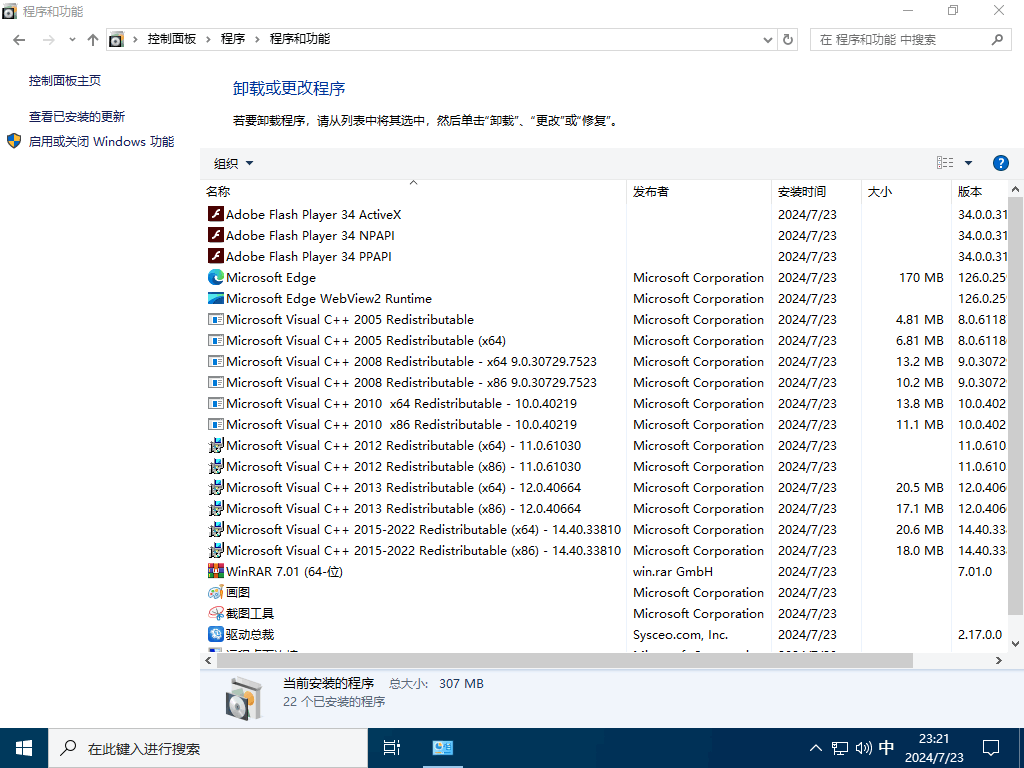Click the Edge WebView2 Runtime icon
The height and width of the screenshot is (768, 1024).
pos(215,298)
